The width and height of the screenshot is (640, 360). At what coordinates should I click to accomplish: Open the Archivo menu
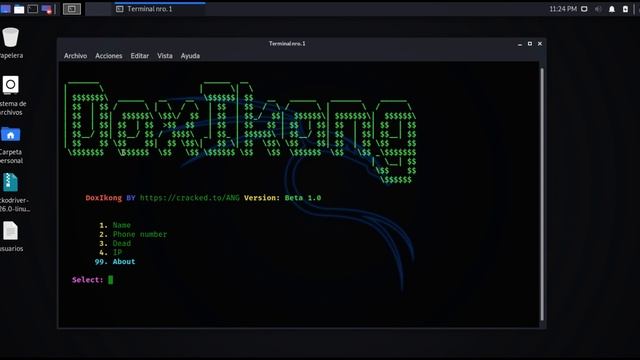[x=75, y=56]
